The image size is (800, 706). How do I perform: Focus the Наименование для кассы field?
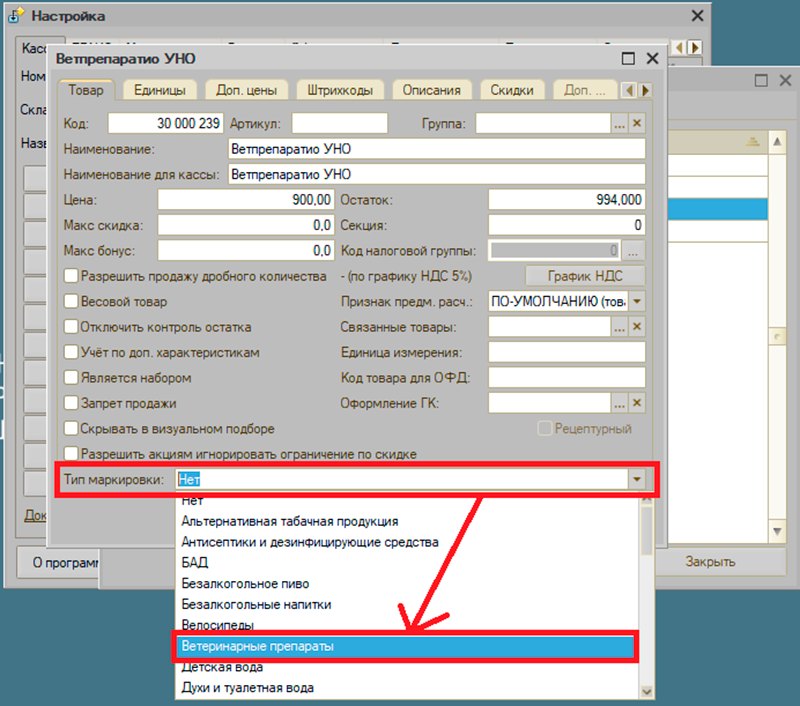click(x=437, y=174)
